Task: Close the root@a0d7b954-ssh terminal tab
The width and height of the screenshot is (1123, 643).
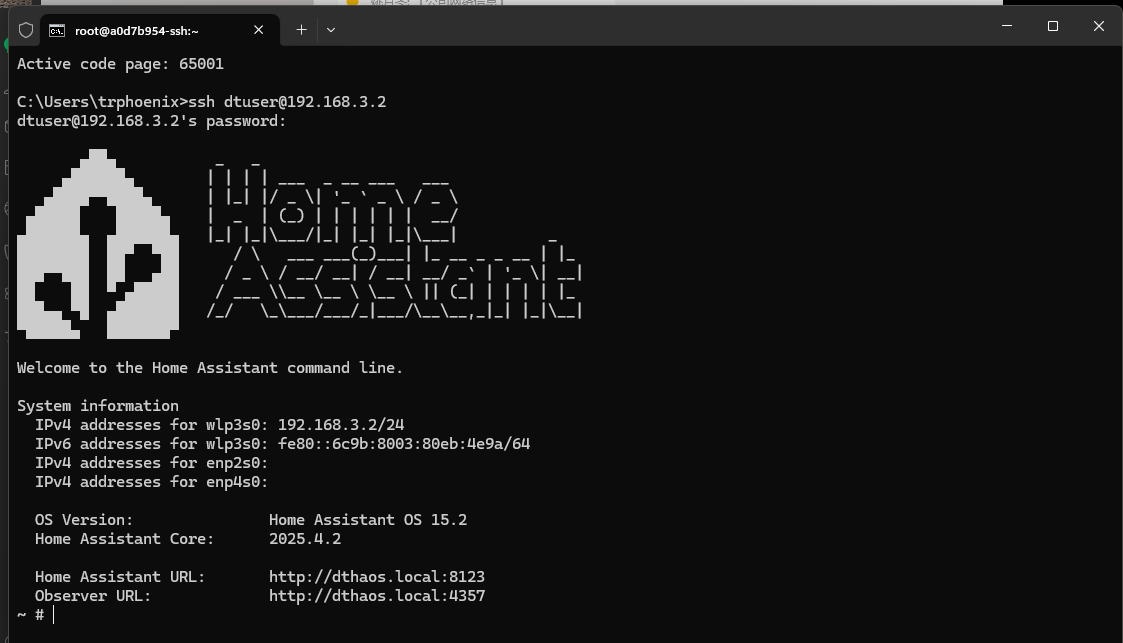Action: click(258, 30)
